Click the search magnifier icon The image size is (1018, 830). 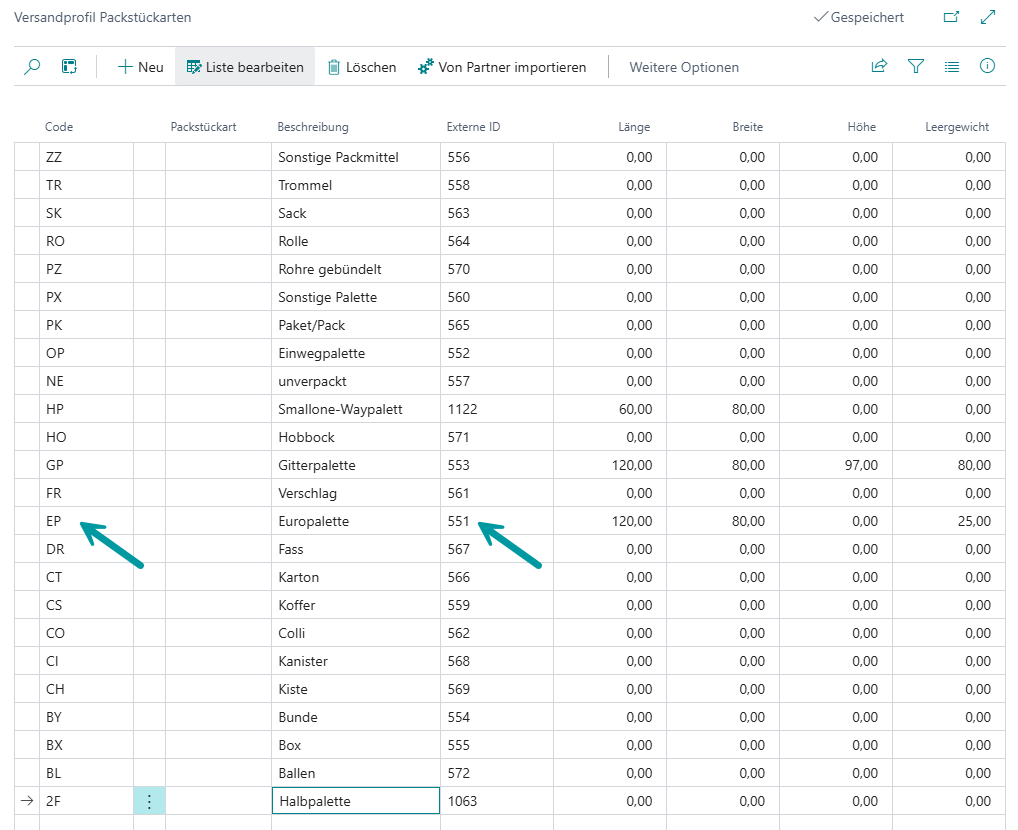coord(32,67)
